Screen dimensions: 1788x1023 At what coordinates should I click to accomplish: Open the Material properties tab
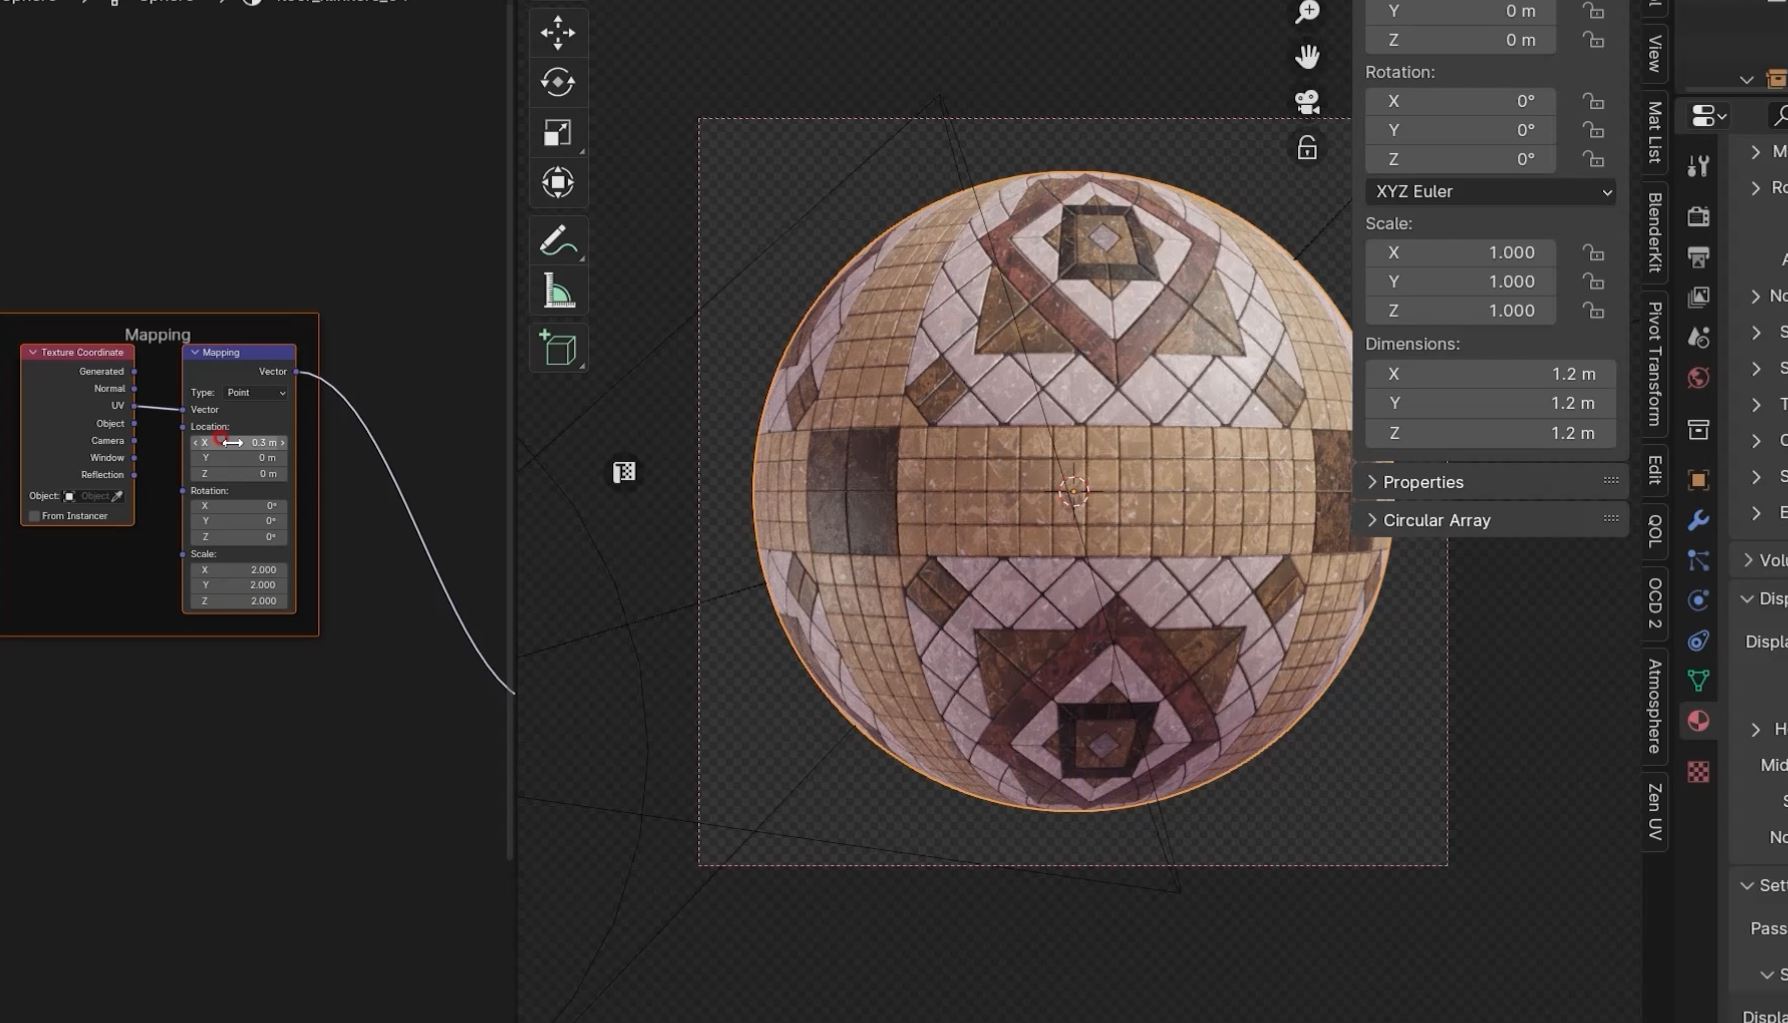click(x=1698, y=721)
